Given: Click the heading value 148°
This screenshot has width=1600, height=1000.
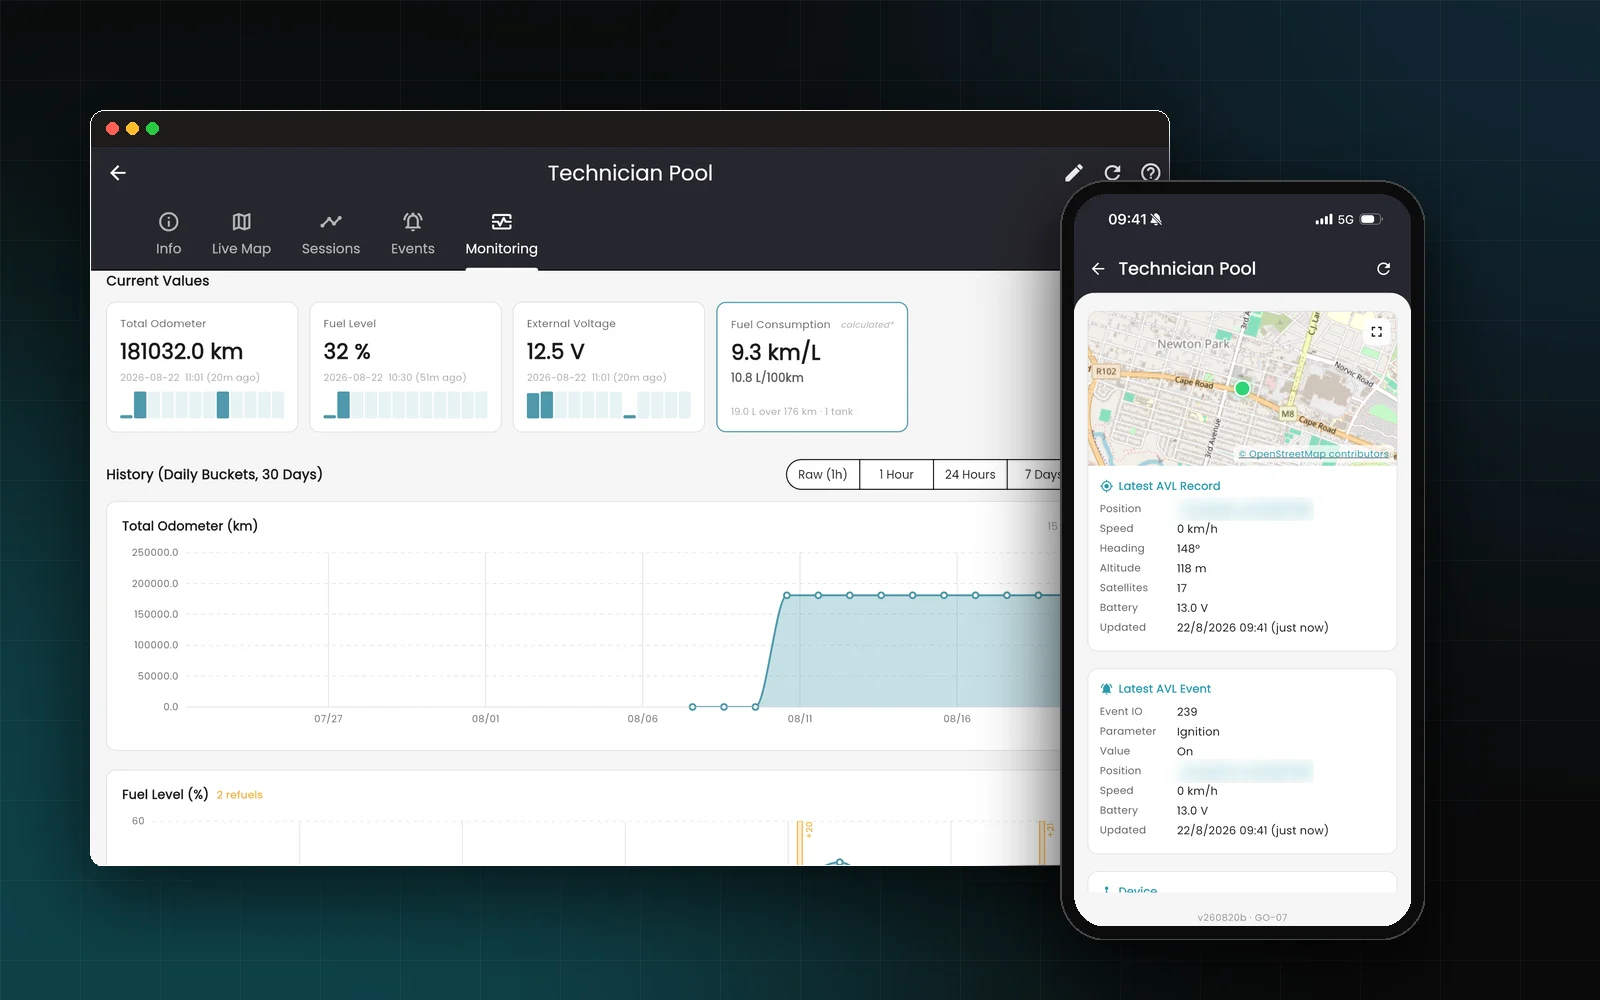Looking at the screenshot, I should [x=1188, y=548].
